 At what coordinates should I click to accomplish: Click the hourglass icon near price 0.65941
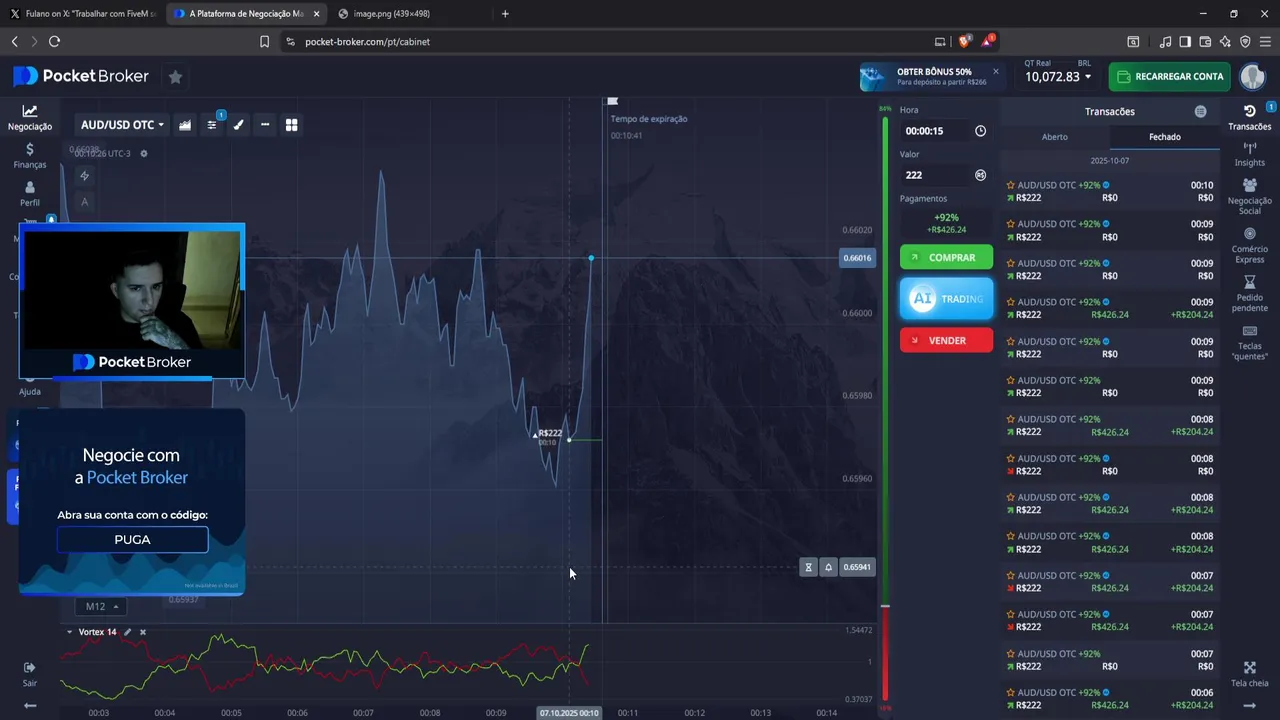tap(809, 567)
